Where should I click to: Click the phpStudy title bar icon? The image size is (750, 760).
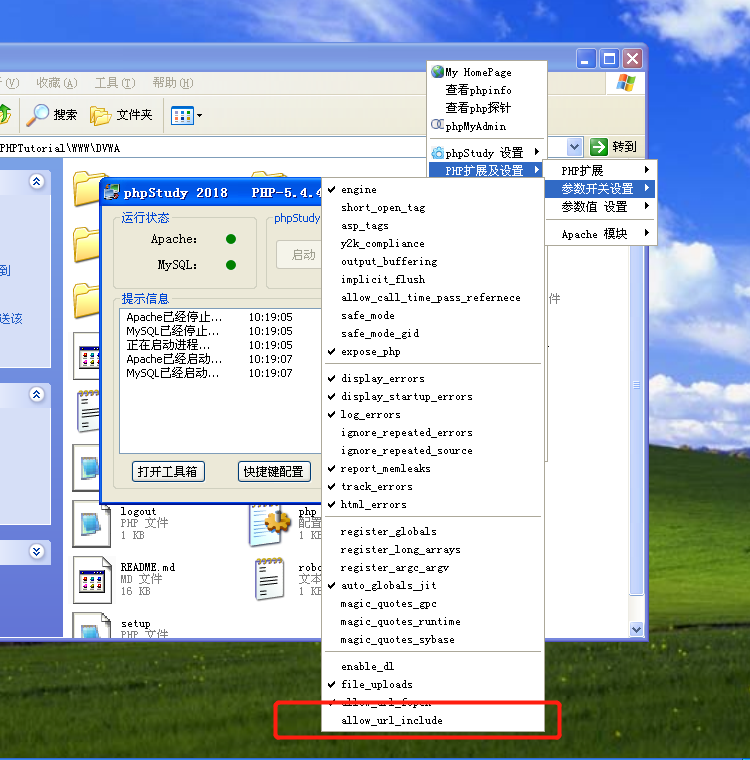112,192
